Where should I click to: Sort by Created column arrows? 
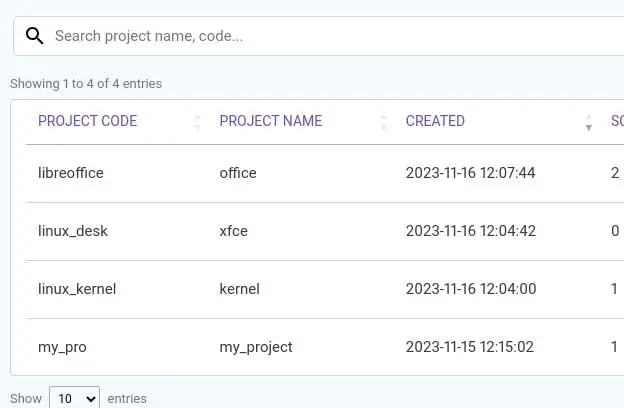588,122
